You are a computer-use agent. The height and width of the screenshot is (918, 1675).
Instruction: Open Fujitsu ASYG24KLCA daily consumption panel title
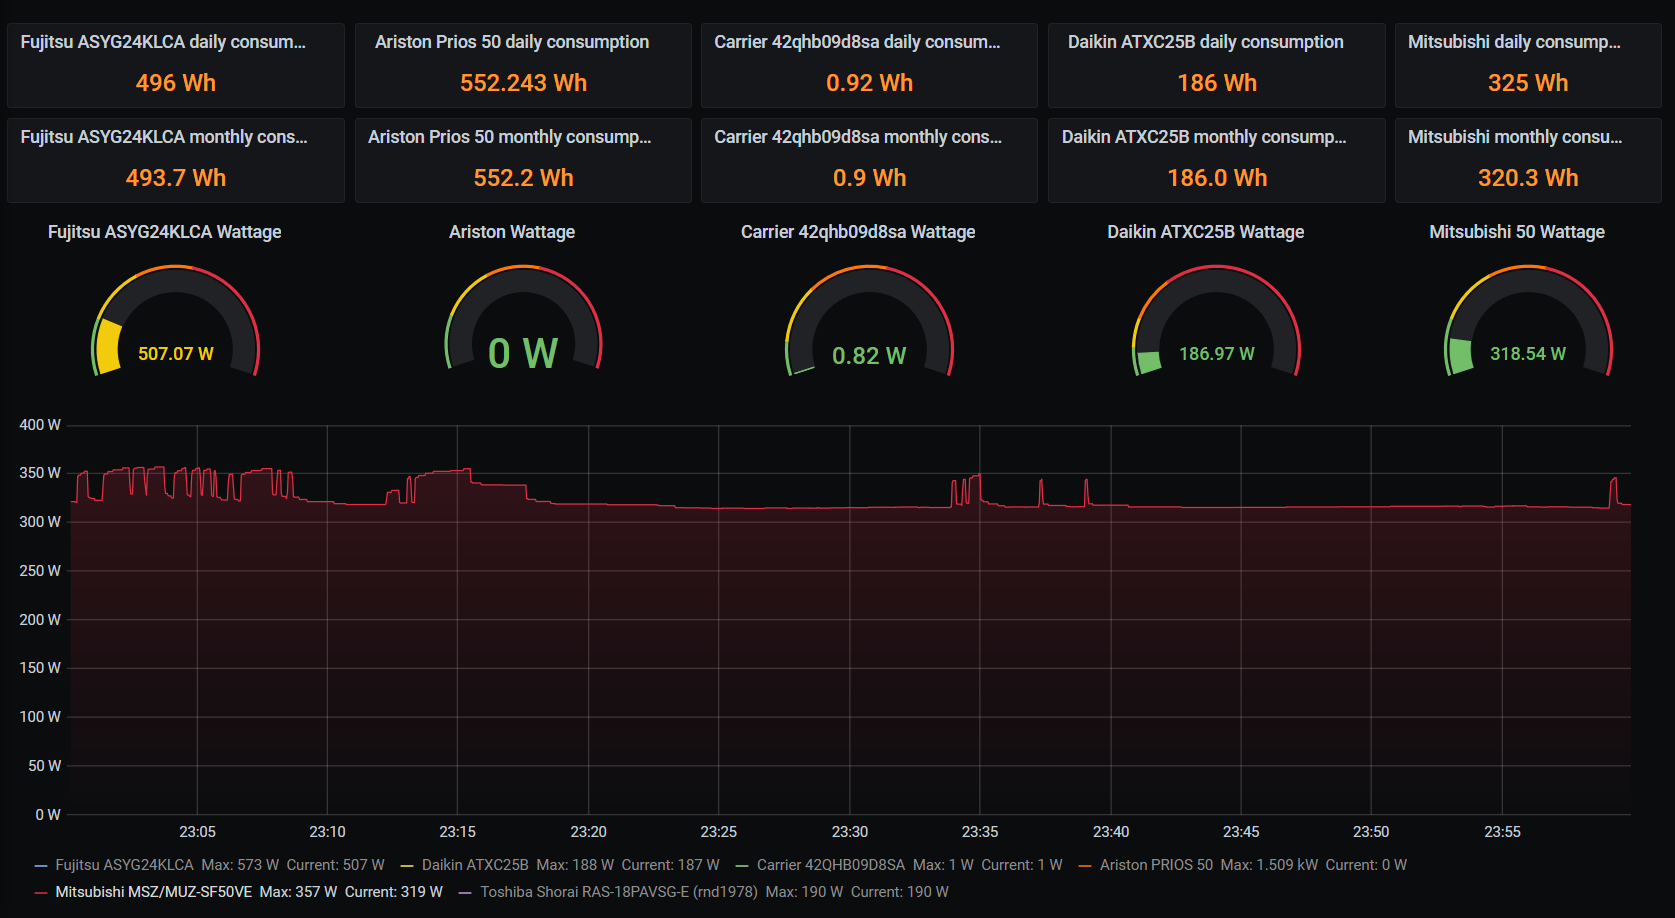coord(163,42)
